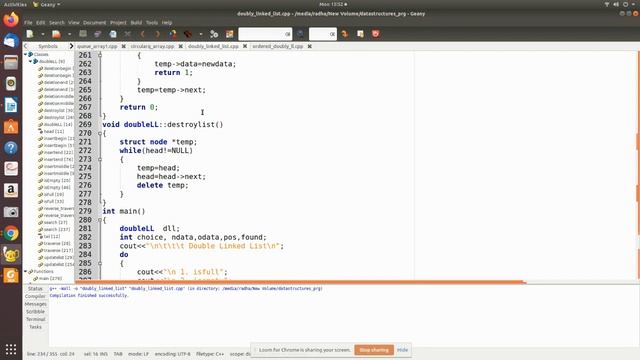Build the current file

188,34
